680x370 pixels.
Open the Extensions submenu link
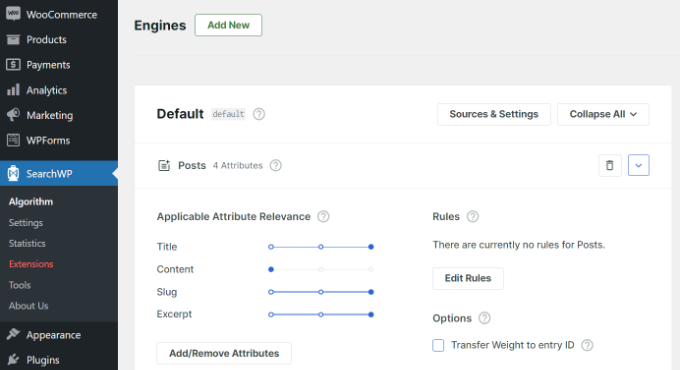click(x=31, y=264)
